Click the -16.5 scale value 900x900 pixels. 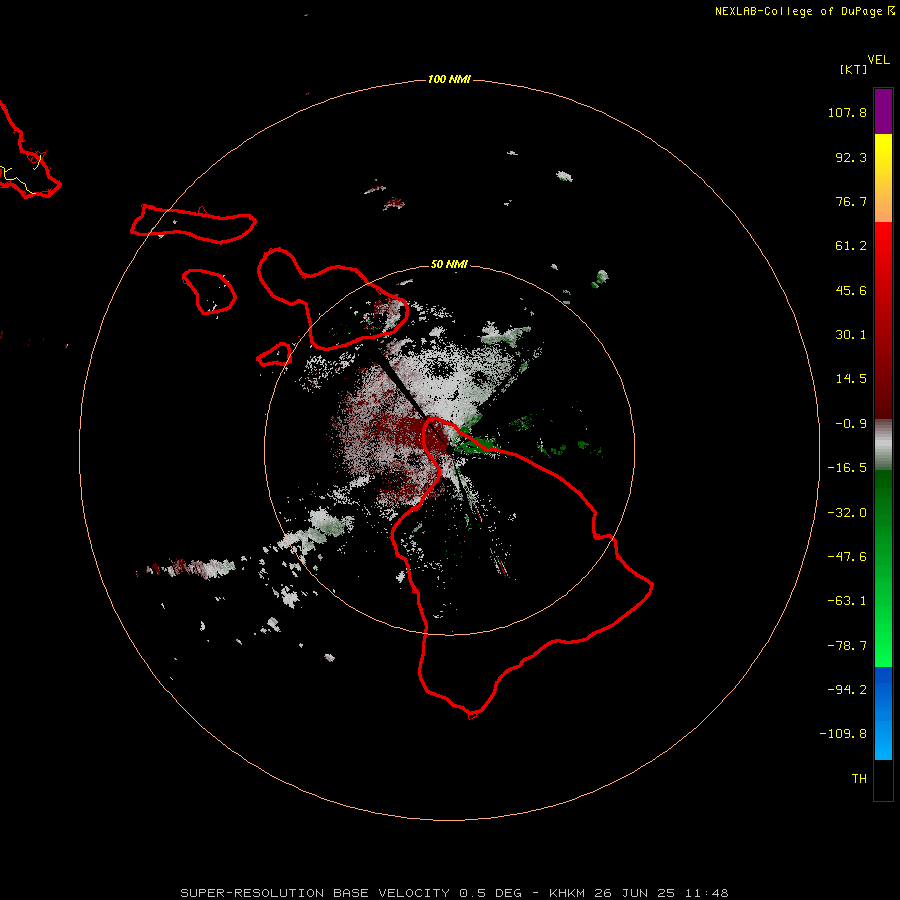pos(847,468)
